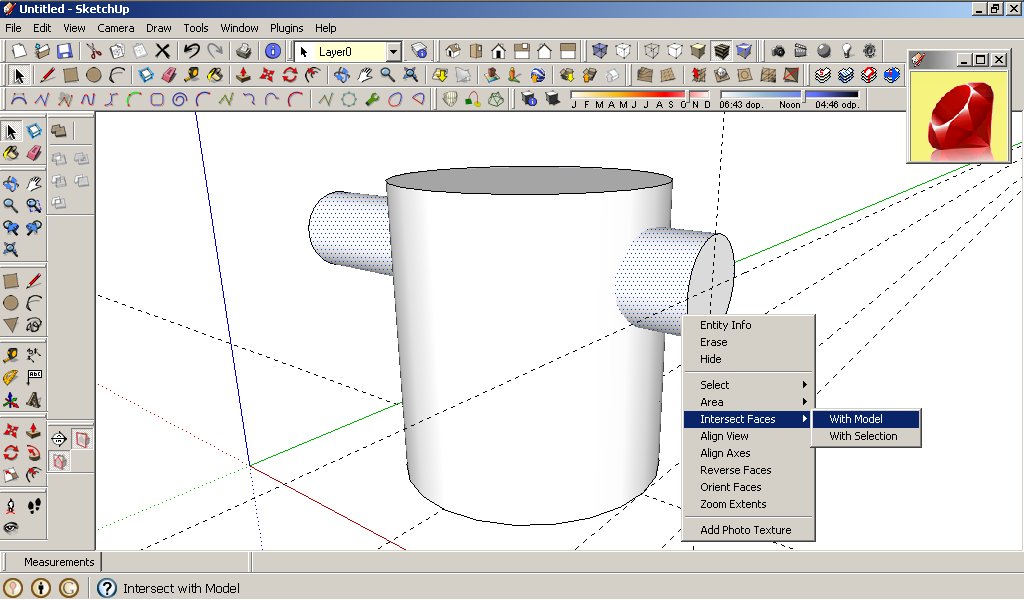The height and width of the screenshot is (600, 1024).
Task: Click the Undo arrow
Action: coord(192,51)
